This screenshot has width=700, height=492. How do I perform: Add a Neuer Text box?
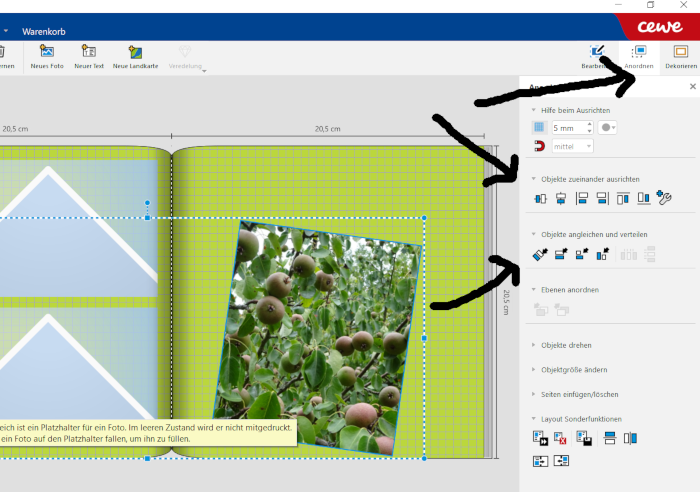click(89, 51)
